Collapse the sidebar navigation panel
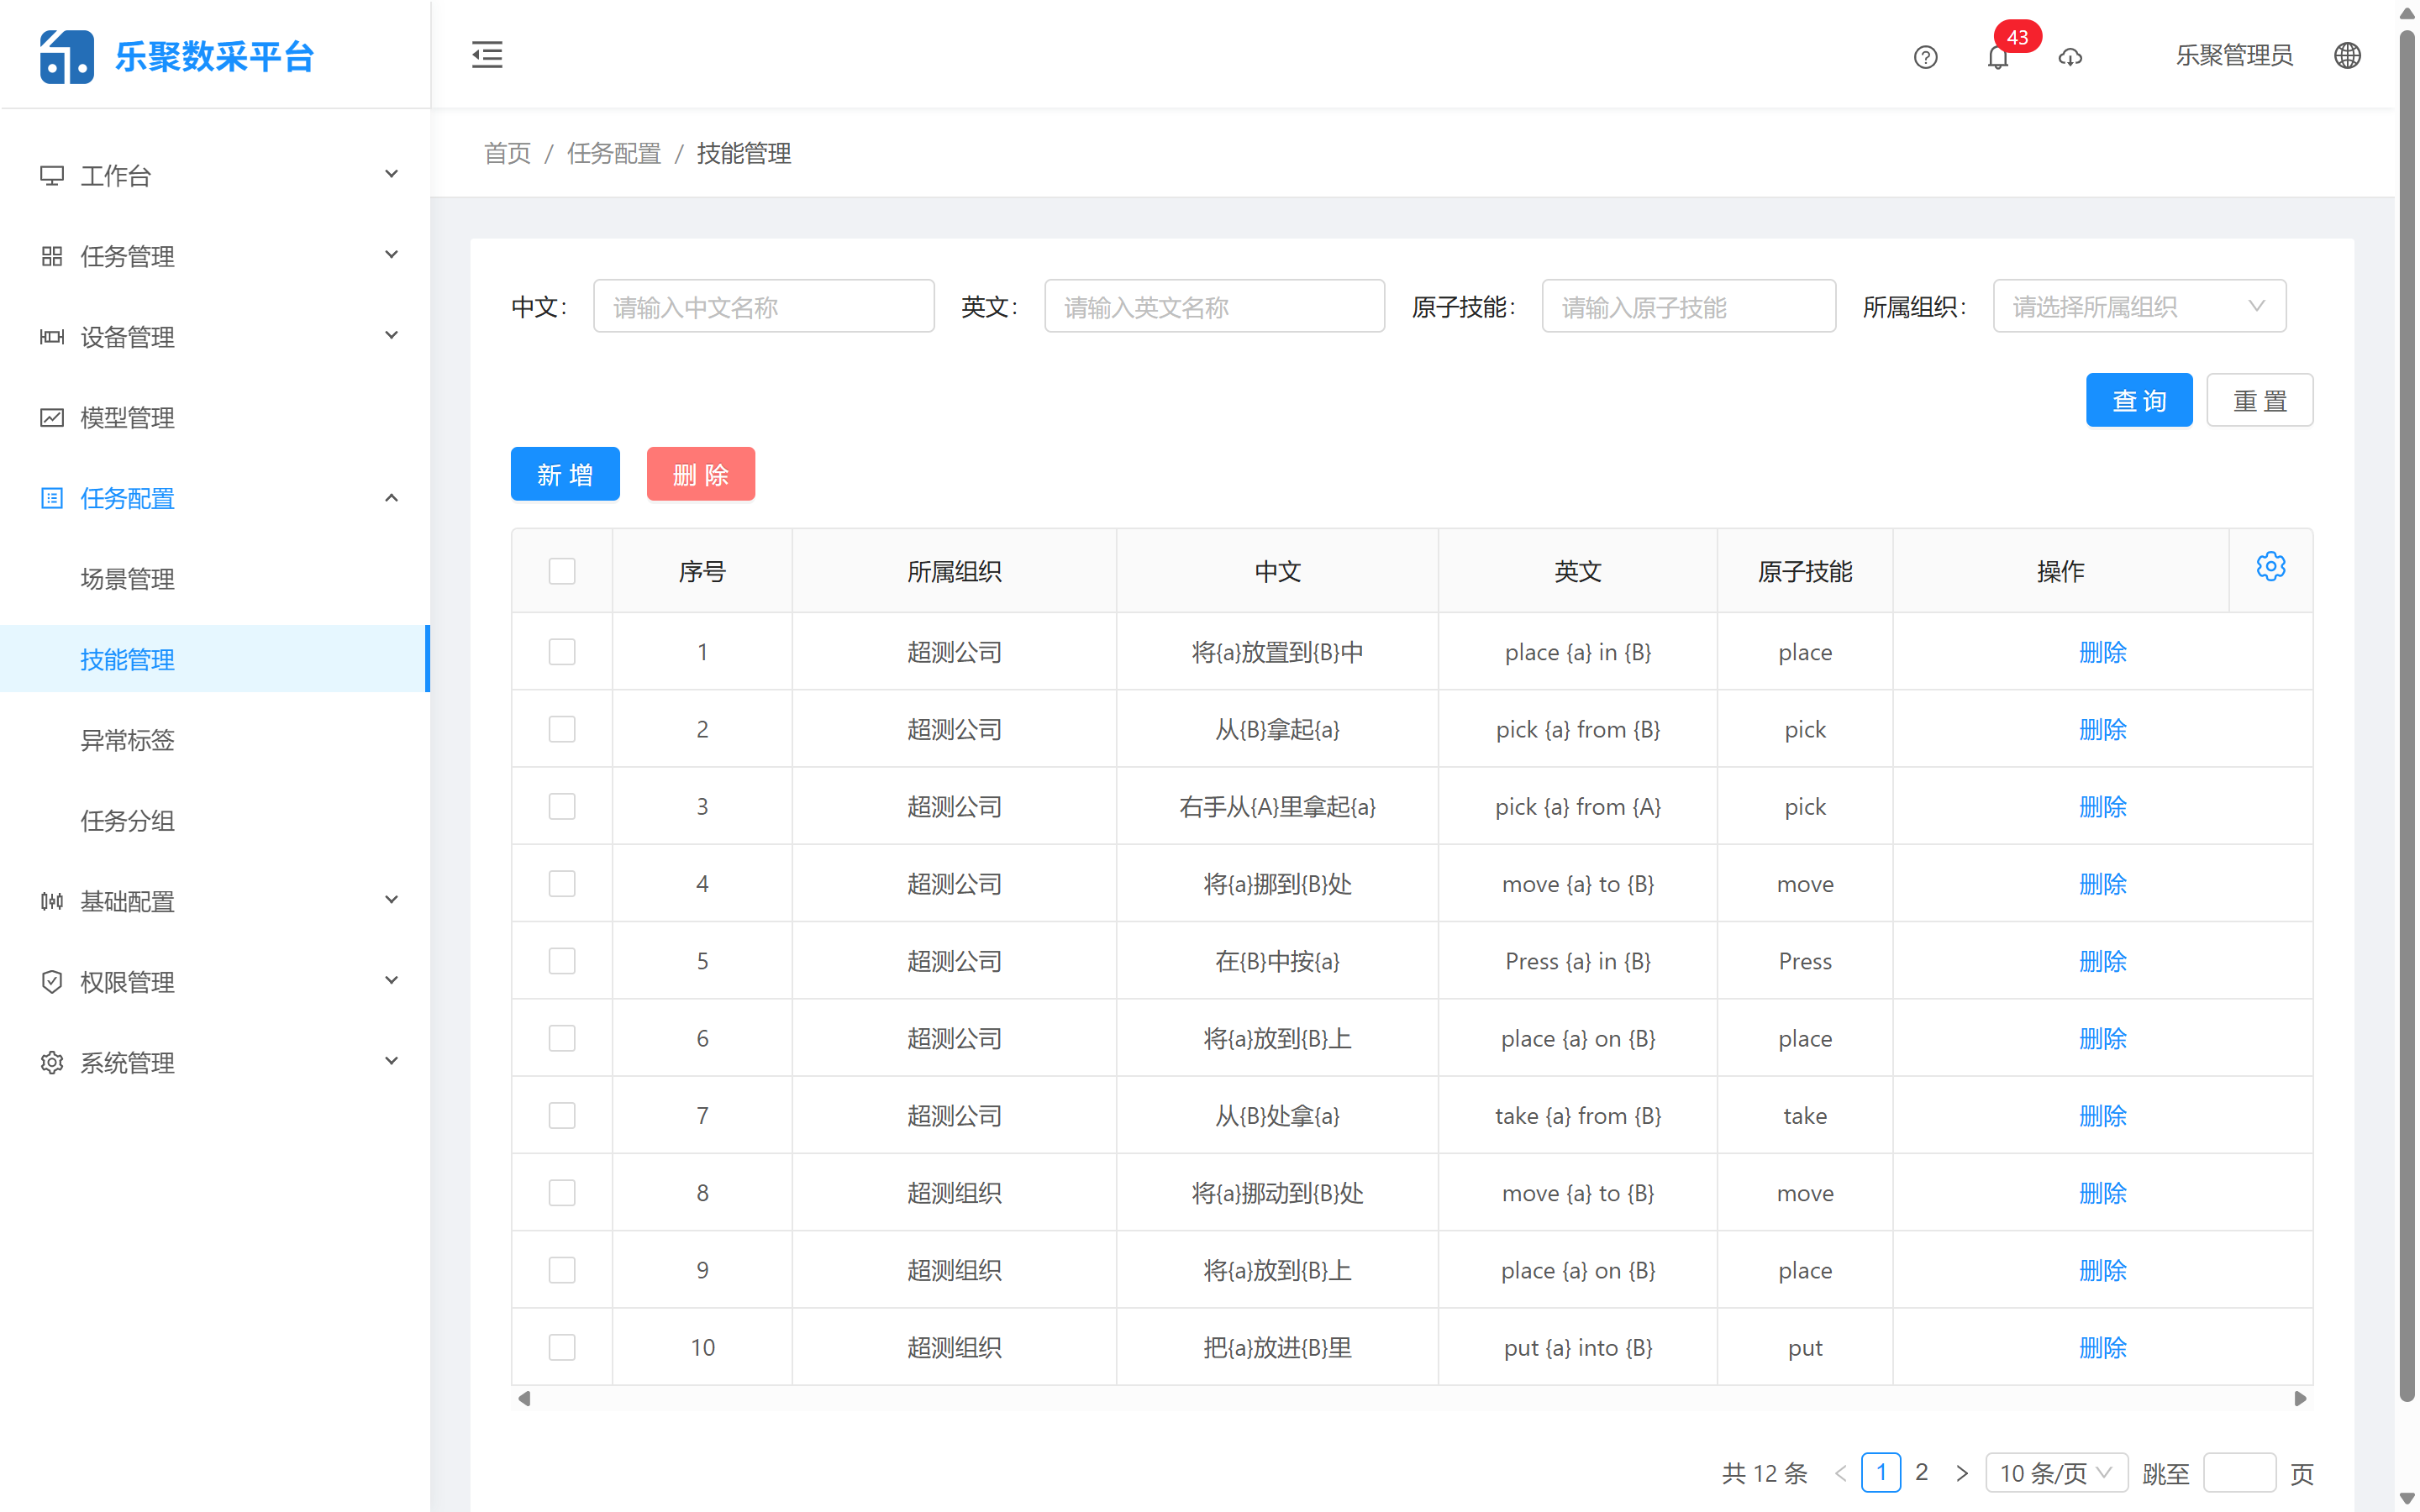Screen dimensions: 2420x1512 tap(487, 55)
